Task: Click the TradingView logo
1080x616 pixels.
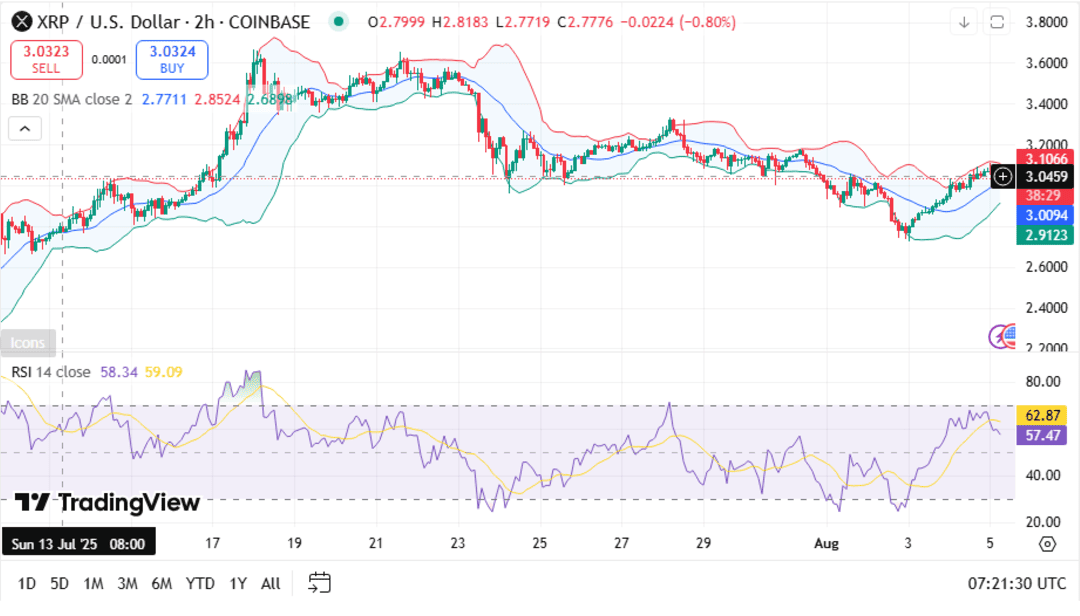Action: point(107,502)
